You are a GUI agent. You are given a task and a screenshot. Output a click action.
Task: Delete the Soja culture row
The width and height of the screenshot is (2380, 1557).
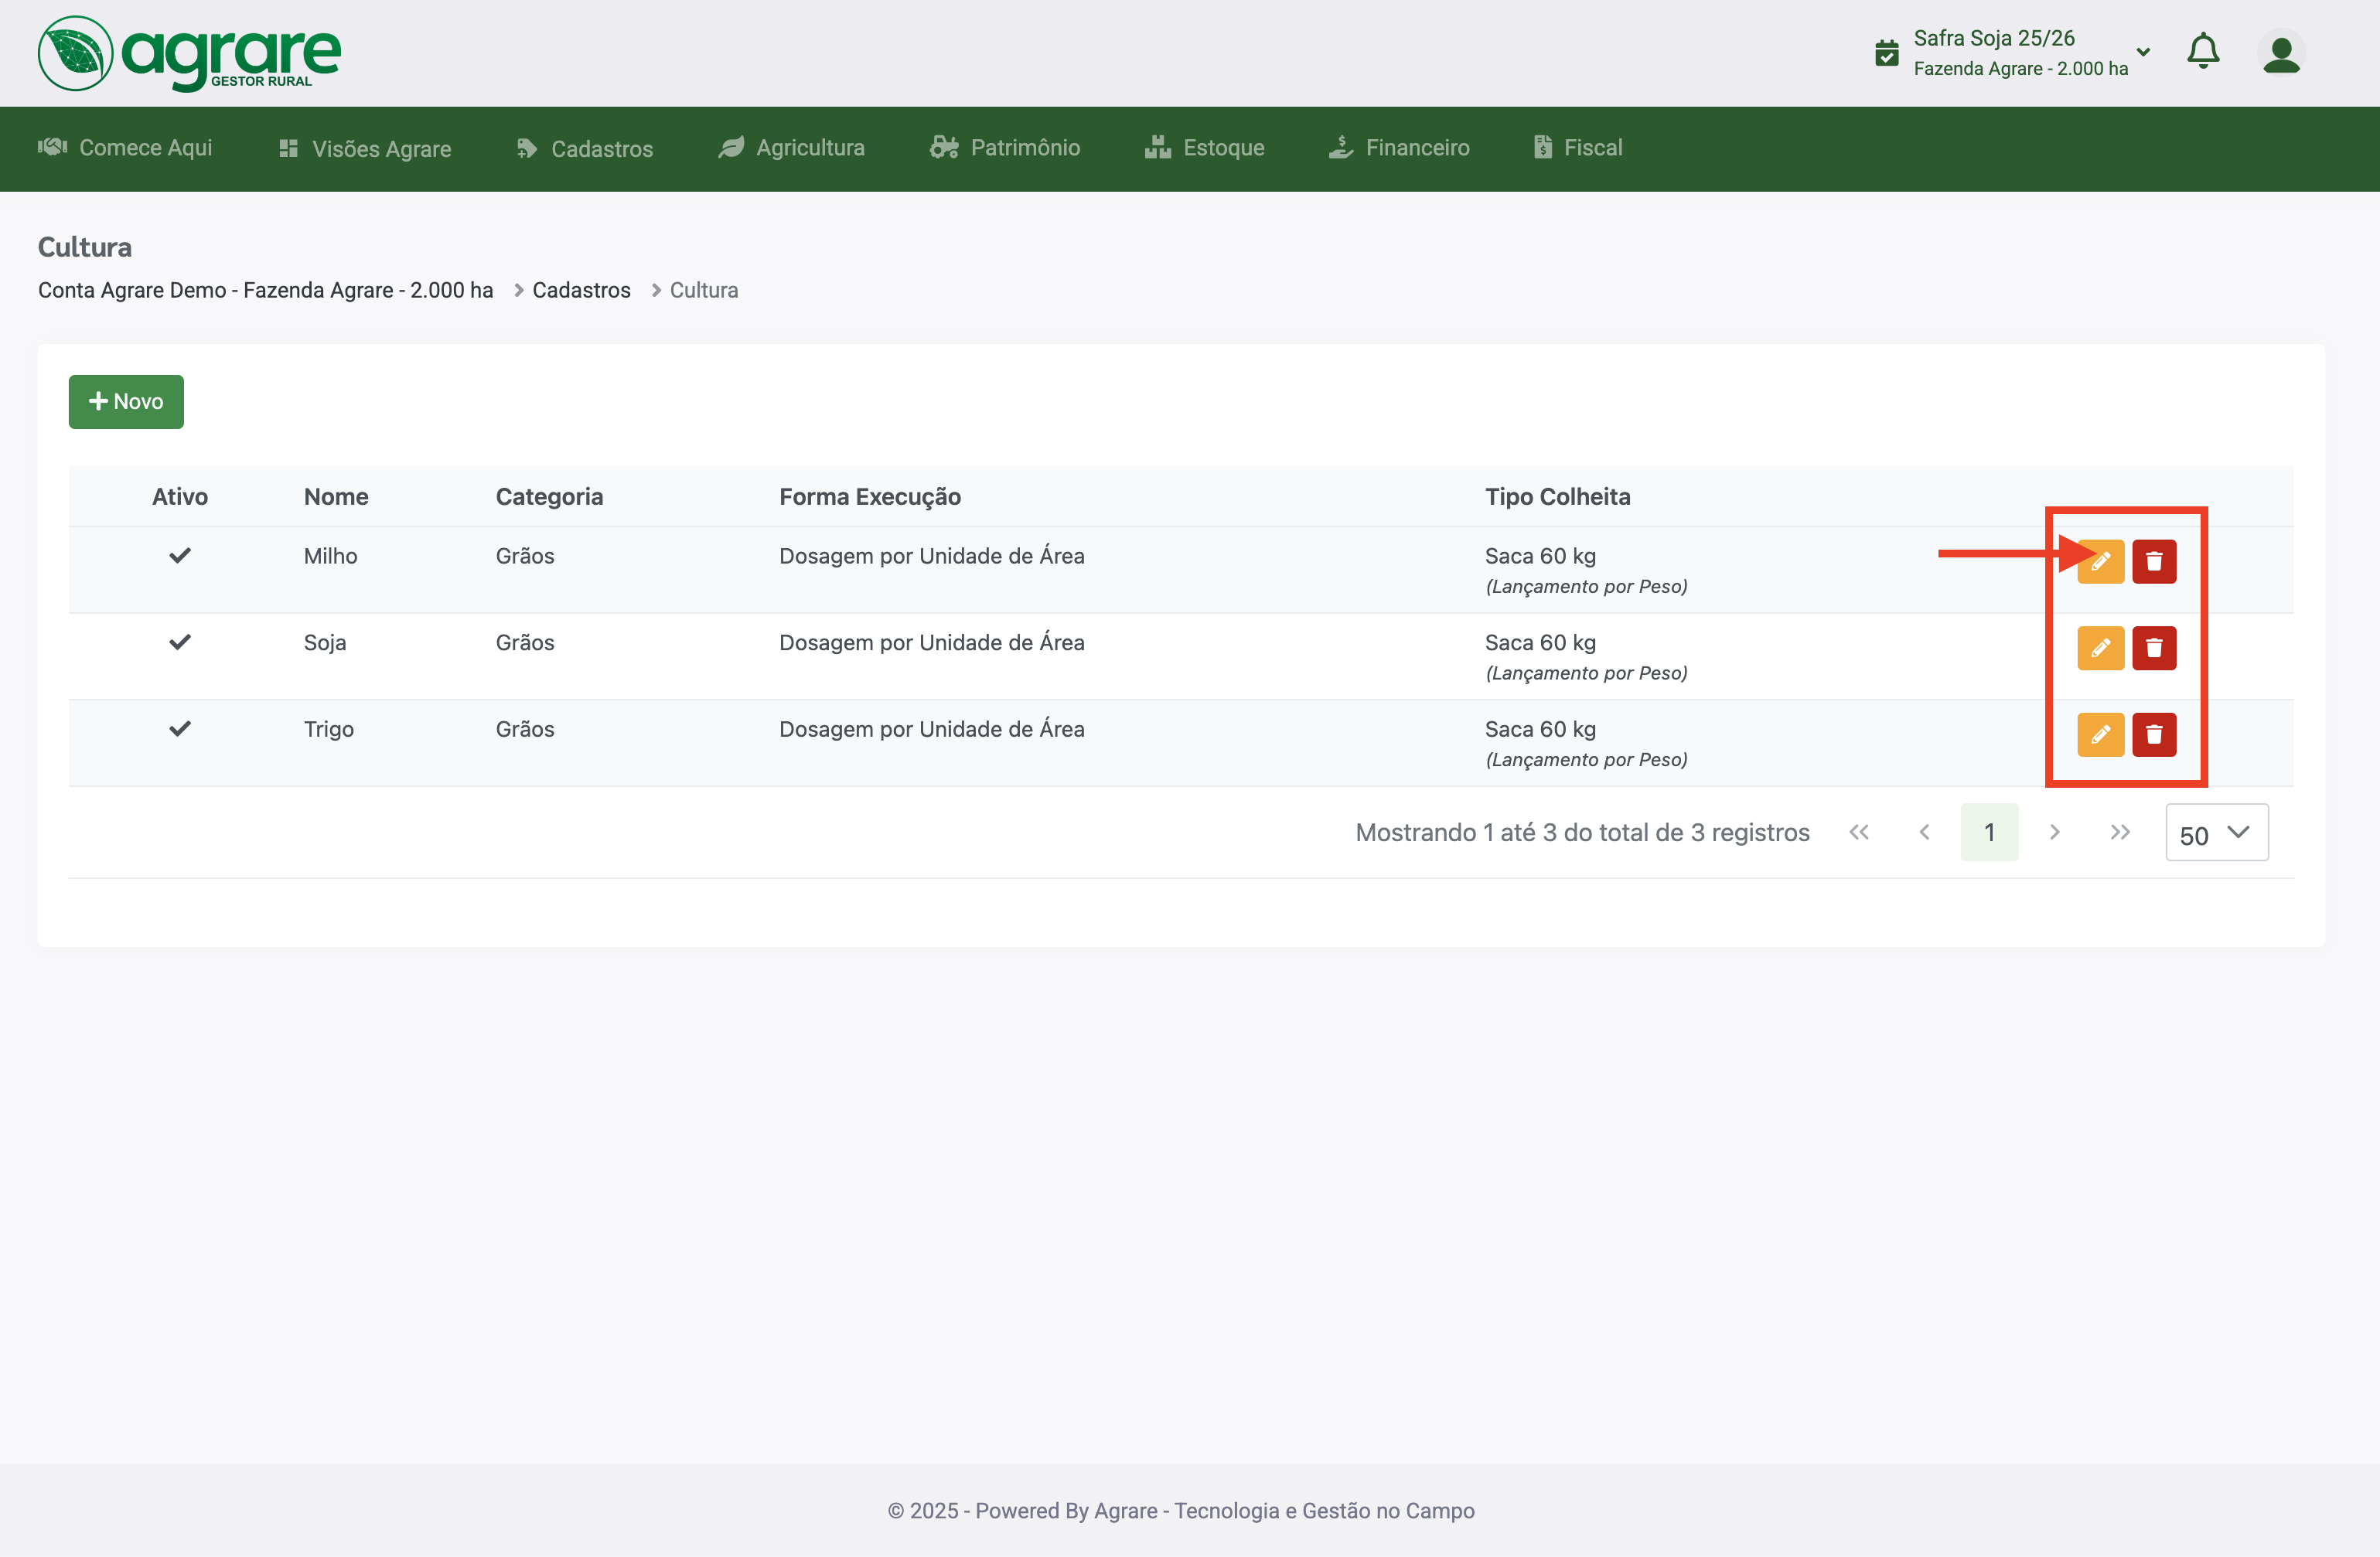(2154, 648)
